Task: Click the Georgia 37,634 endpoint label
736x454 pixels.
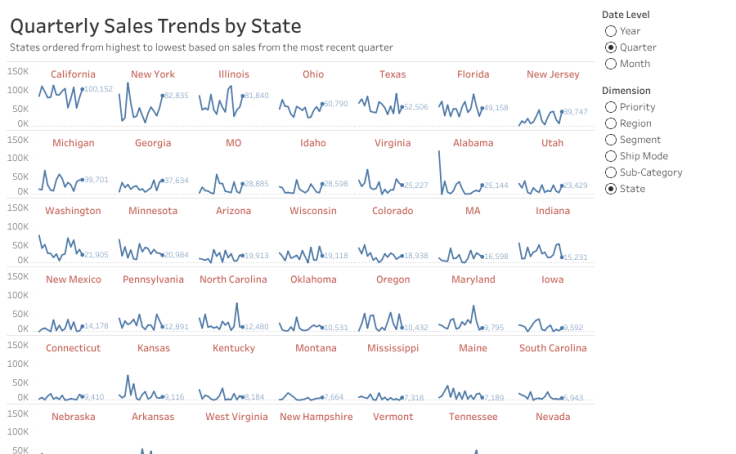Action: [x=176, y=181]
